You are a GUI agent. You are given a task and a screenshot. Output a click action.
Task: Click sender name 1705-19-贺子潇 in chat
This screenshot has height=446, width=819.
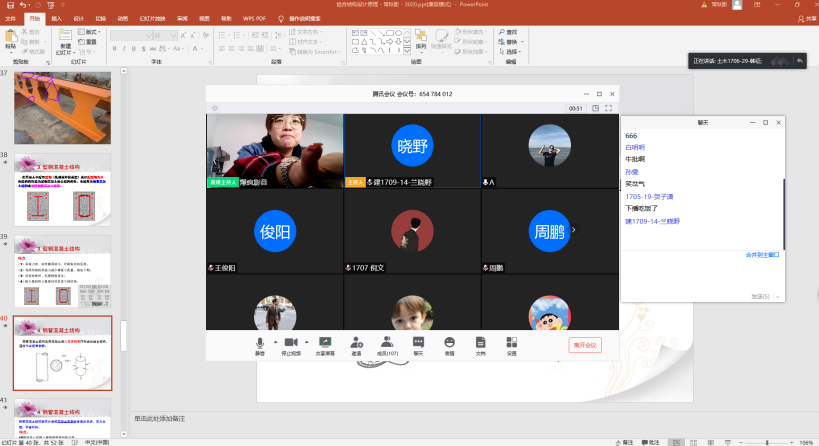pyautogui.click(x=649, y=197)
